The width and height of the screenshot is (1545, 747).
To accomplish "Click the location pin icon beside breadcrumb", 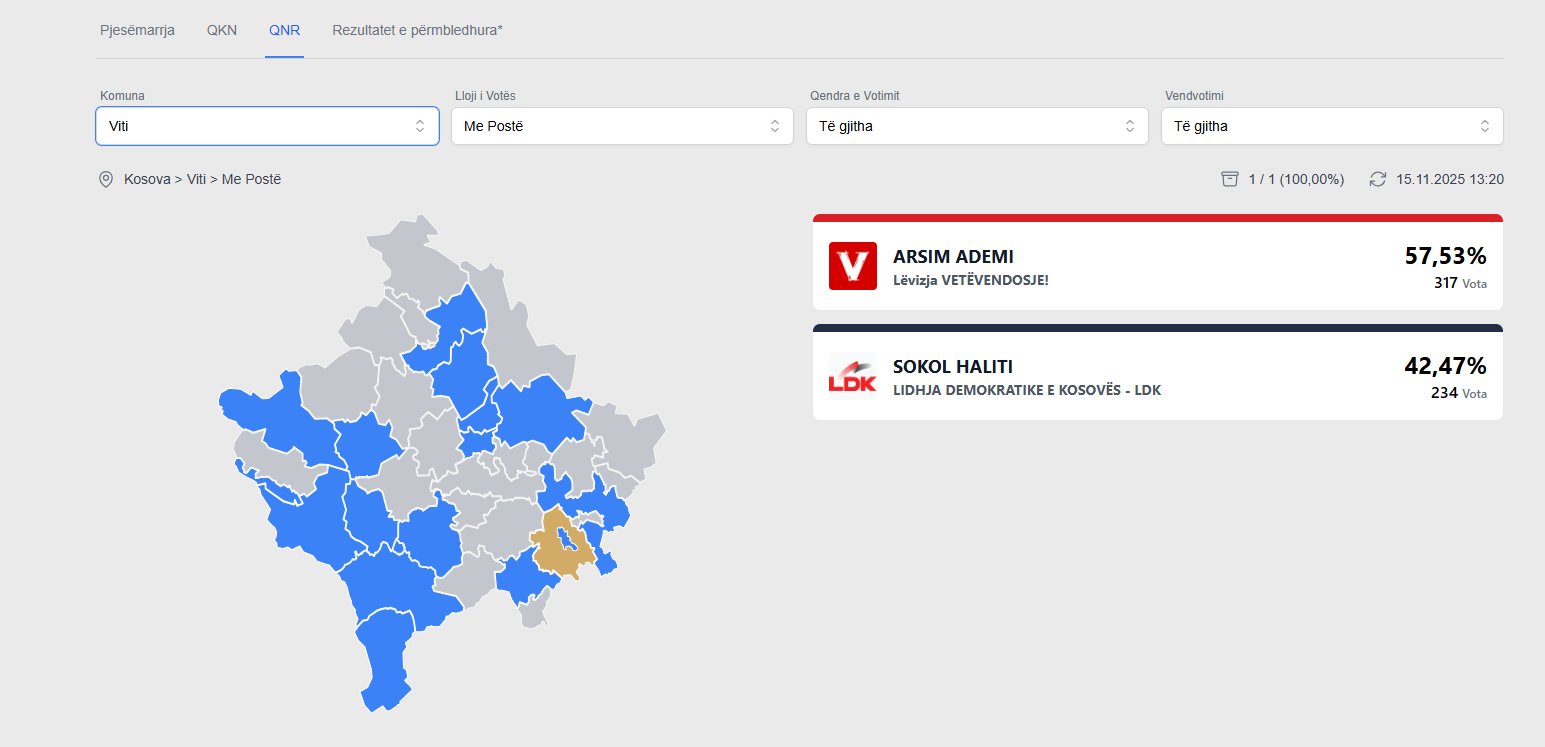I will pos(106,180).
